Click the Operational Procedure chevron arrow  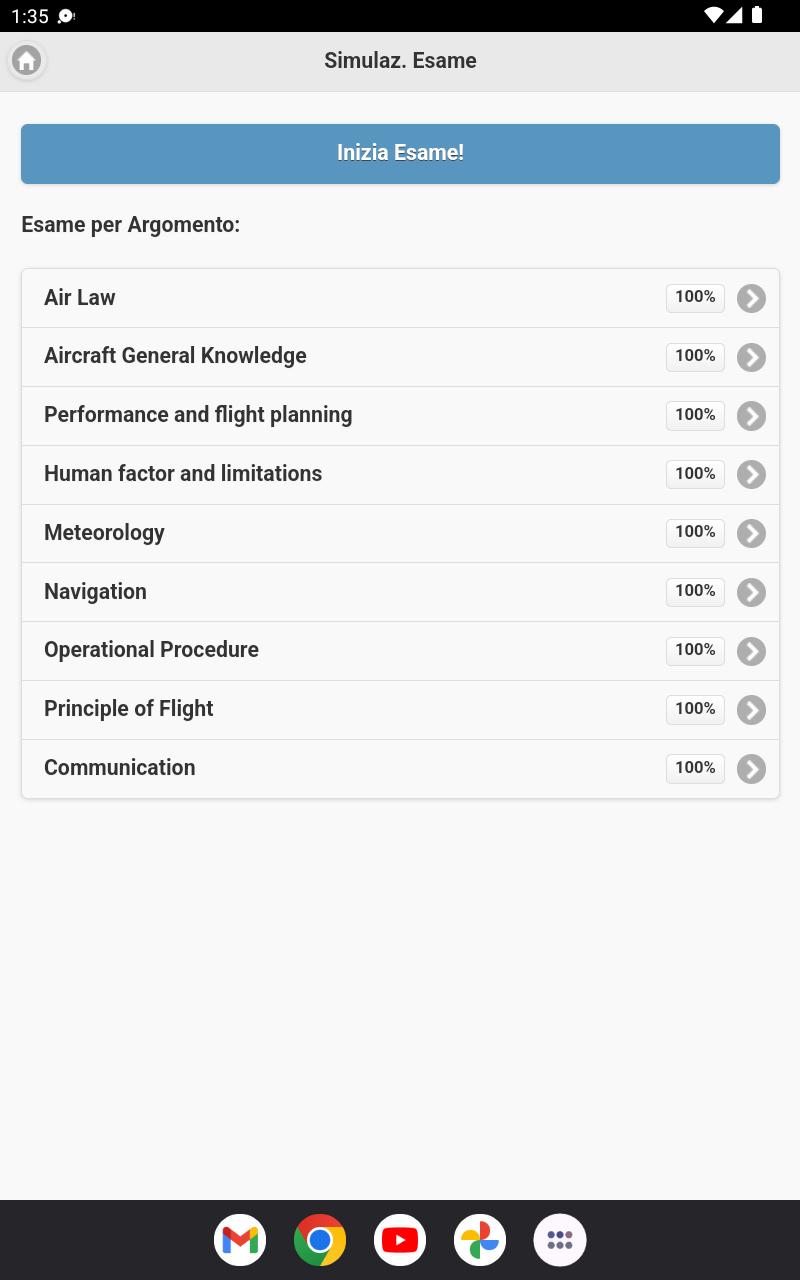pos(751,651)
